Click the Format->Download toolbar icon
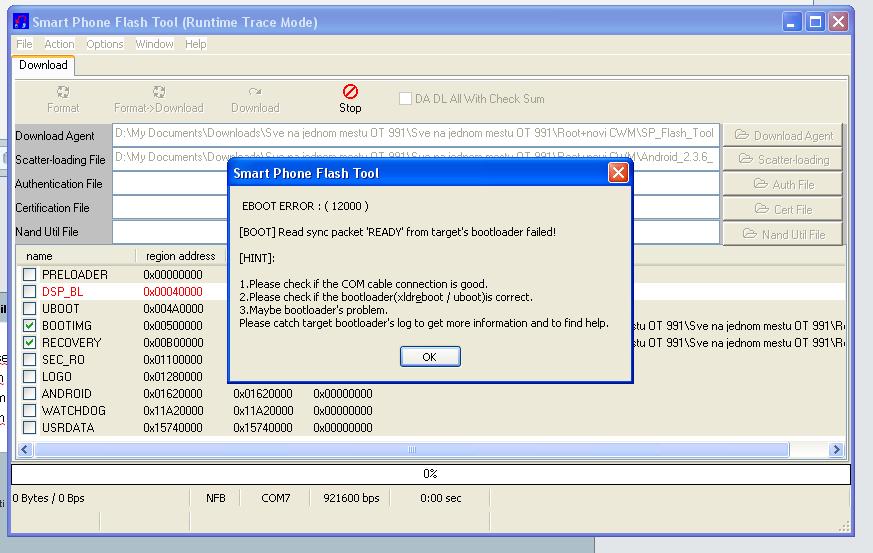This screenshot has width=873, height=553. point(159,92)
